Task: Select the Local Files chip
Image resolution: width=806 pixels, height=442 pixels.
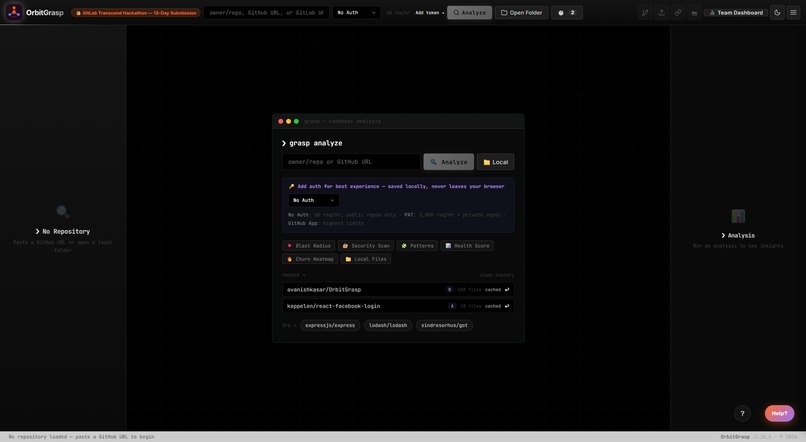Action: 365,259
